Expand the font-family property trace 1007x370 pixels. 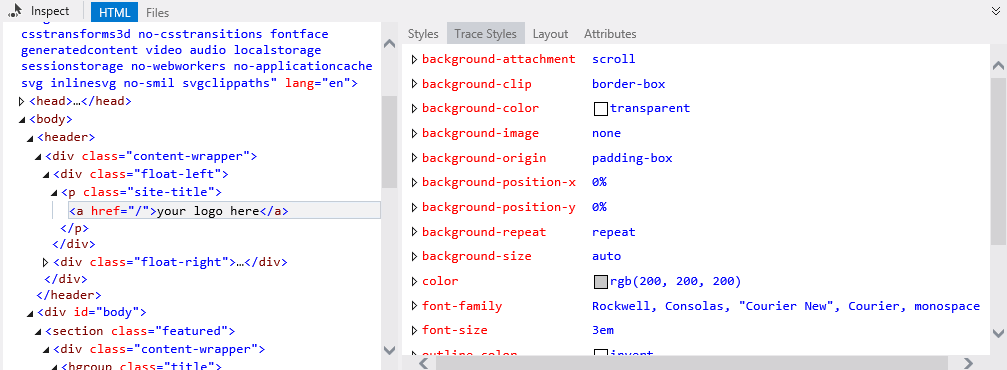point(414,306)
